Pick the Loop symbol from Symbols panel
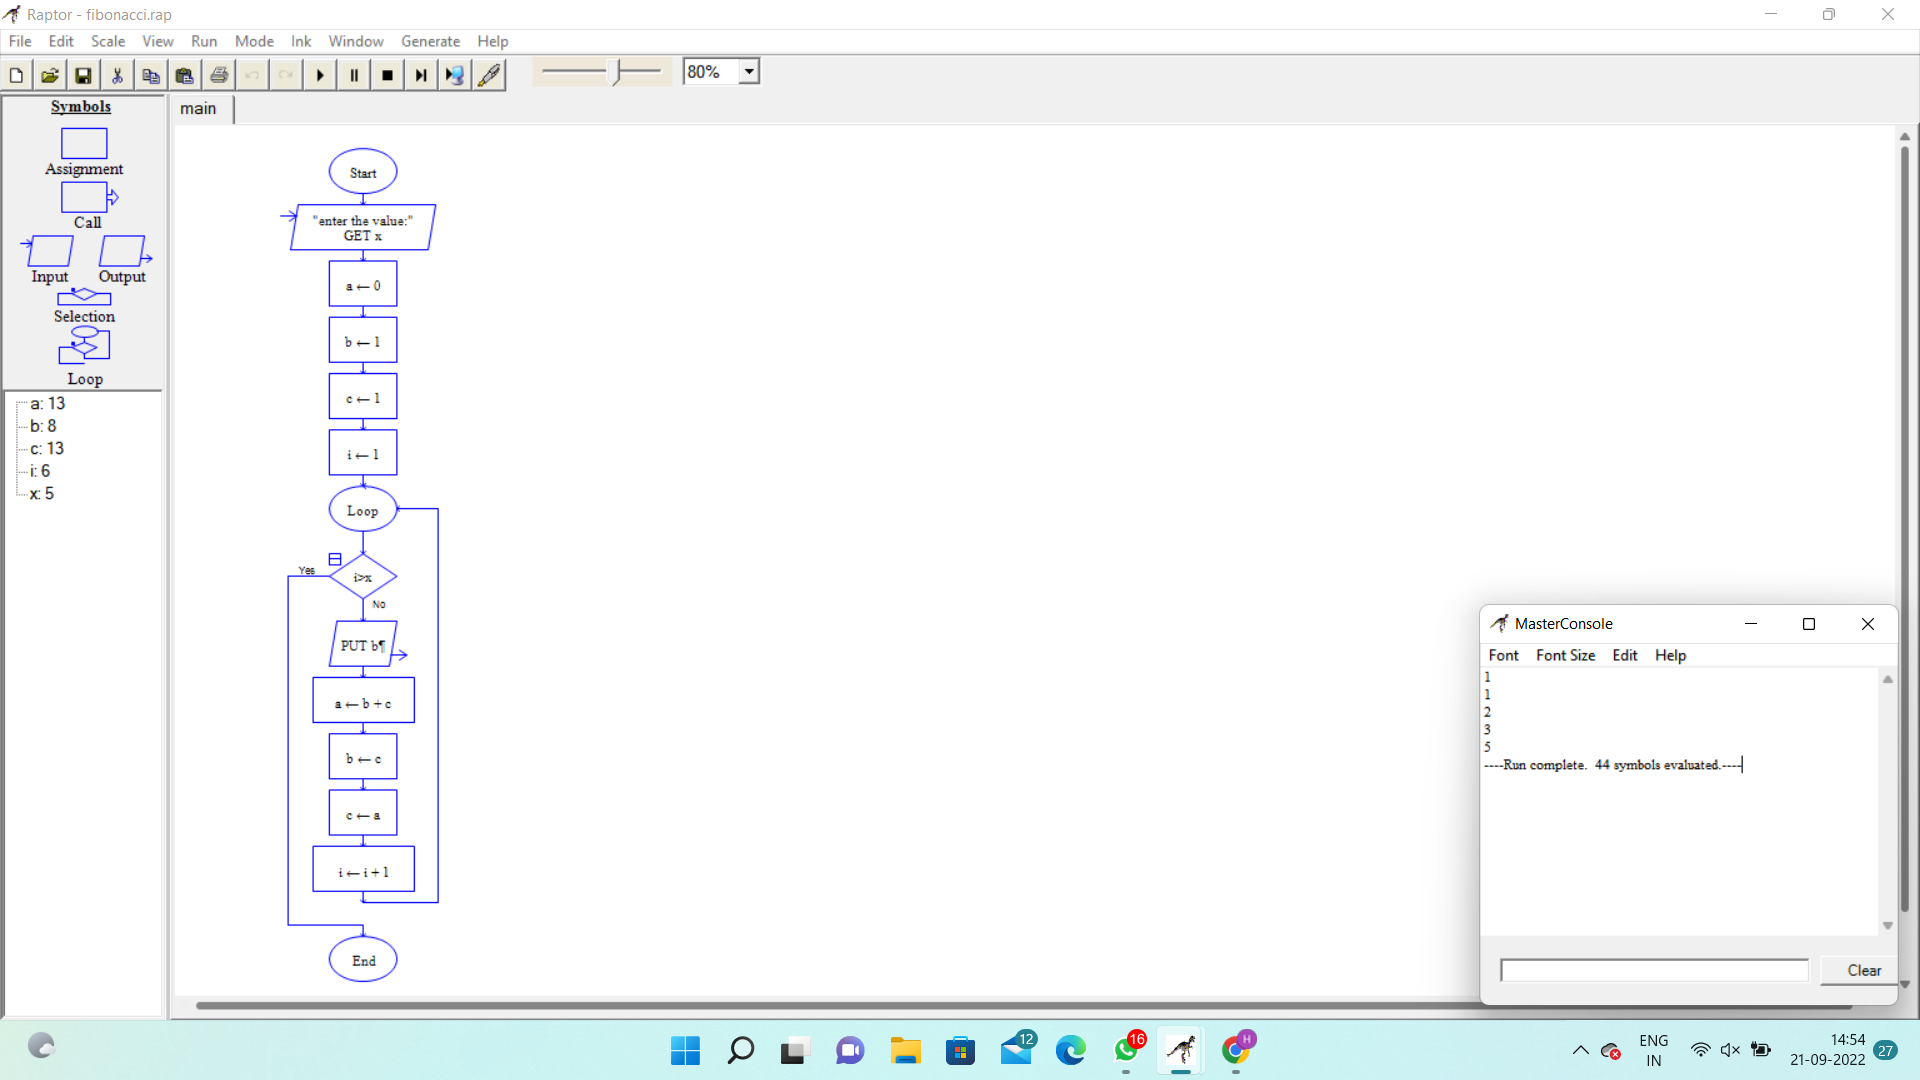The width and height of the screenshot is (1920, 1080). coord(84,346)
